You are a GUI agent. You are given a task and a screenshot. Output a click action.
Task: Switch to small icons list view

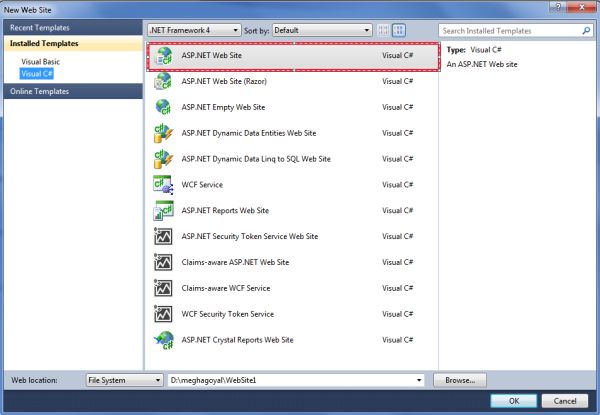coord(383,30)
